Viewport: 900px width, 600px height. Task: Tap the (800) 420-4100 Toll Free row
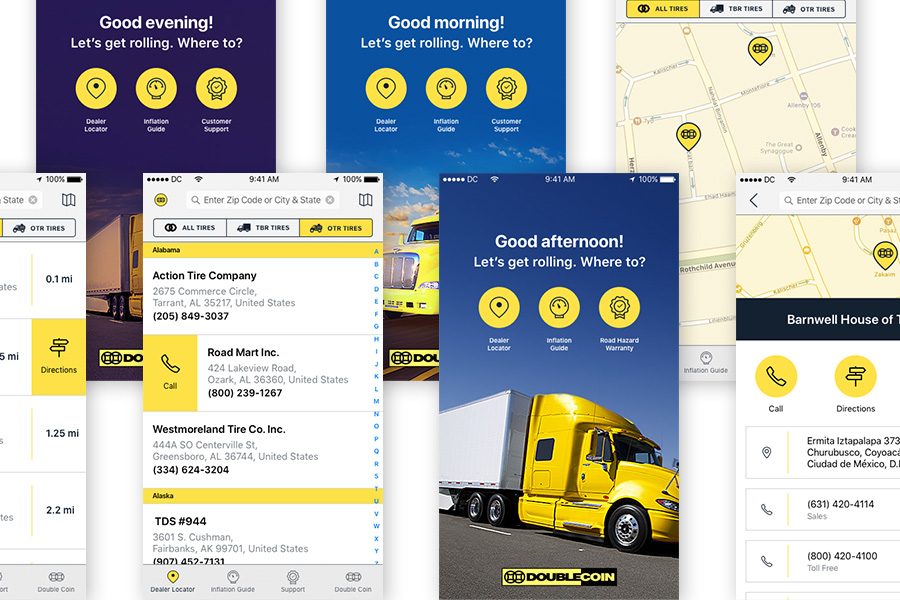pos(823,561)
